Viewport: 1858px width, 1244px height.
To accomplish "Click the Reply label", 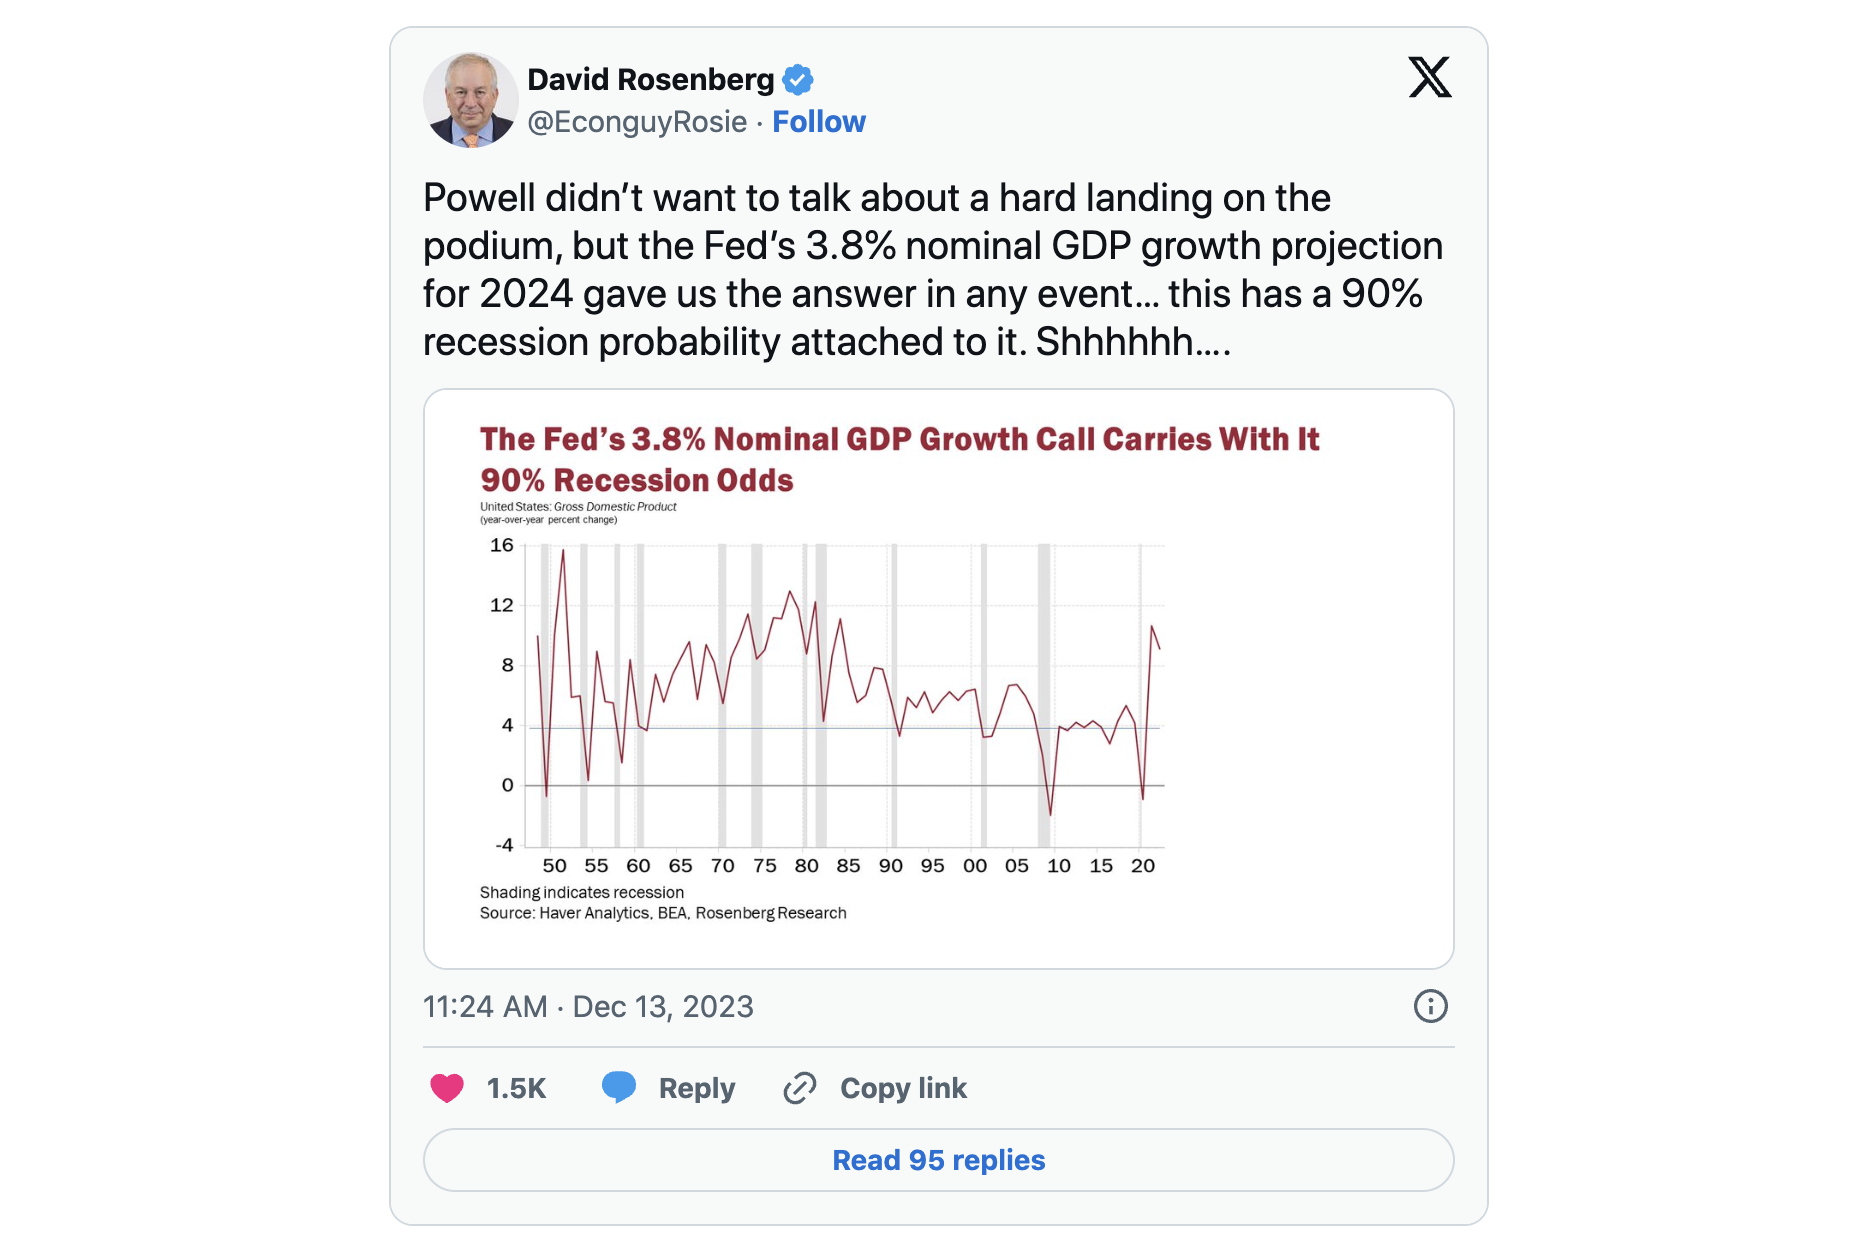I will click(x=696, y=1088).
